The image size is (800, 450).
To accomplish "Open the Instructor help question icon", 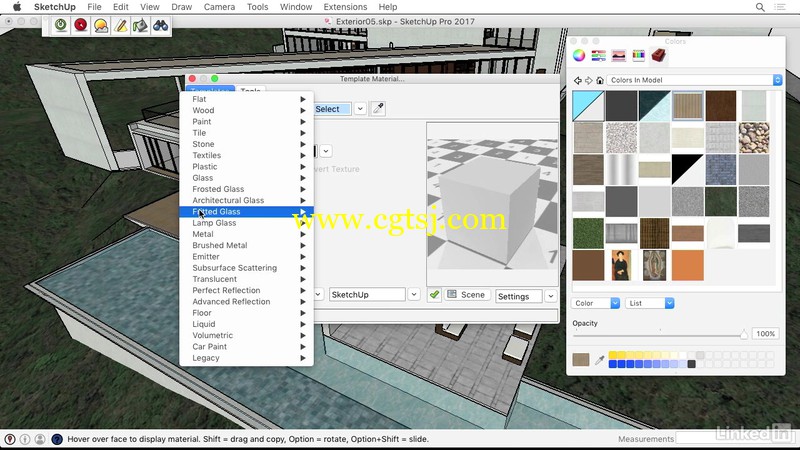I will (57, 439).
